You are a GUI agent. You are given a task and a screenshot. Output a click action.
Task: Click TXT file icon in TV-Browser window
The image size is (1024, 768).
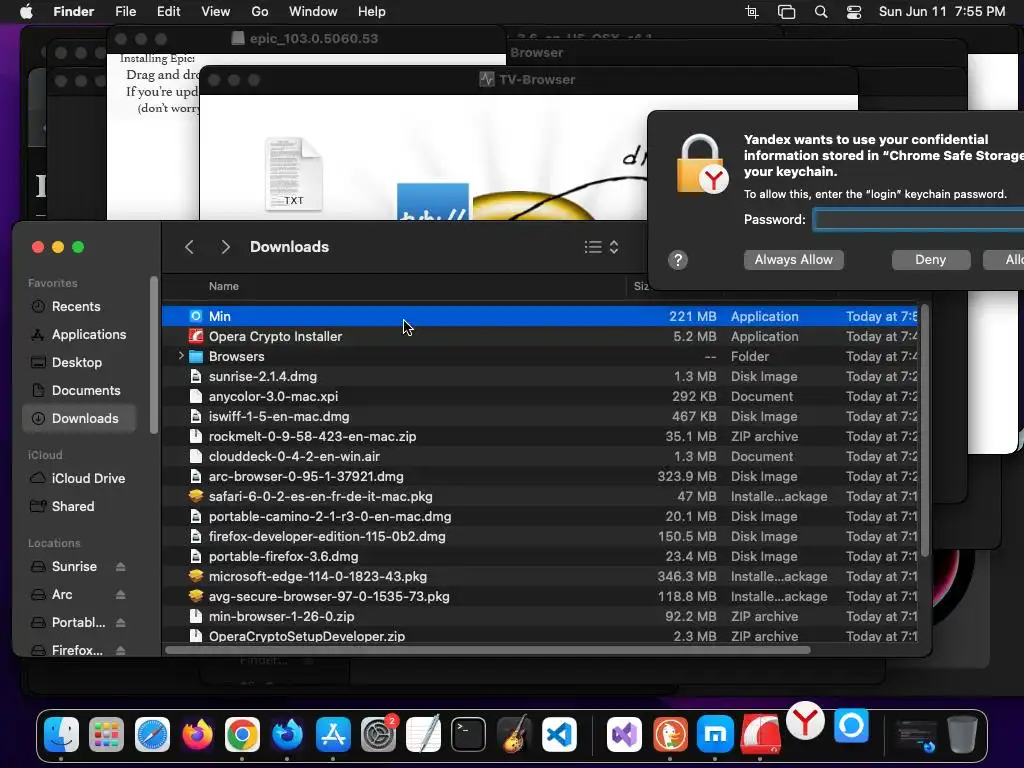coord(294,174)
